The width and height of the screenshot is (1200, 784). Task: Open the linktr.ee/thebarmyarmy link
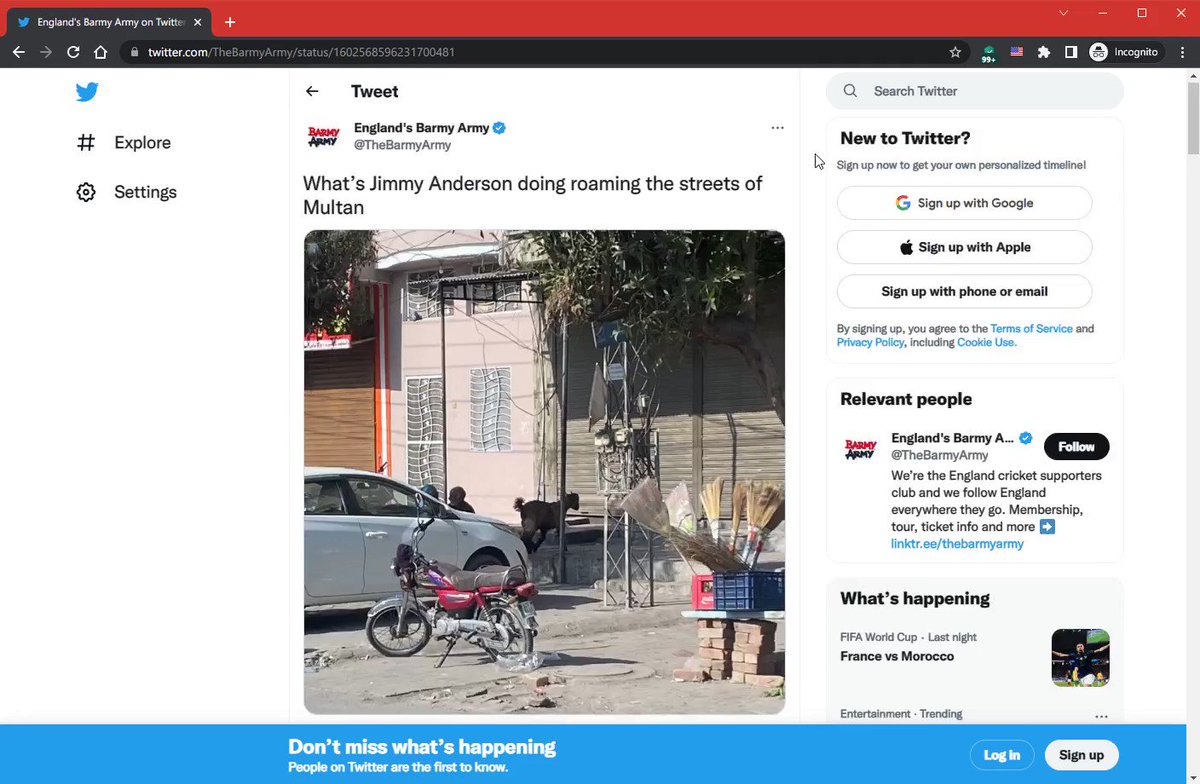point(957,544)
